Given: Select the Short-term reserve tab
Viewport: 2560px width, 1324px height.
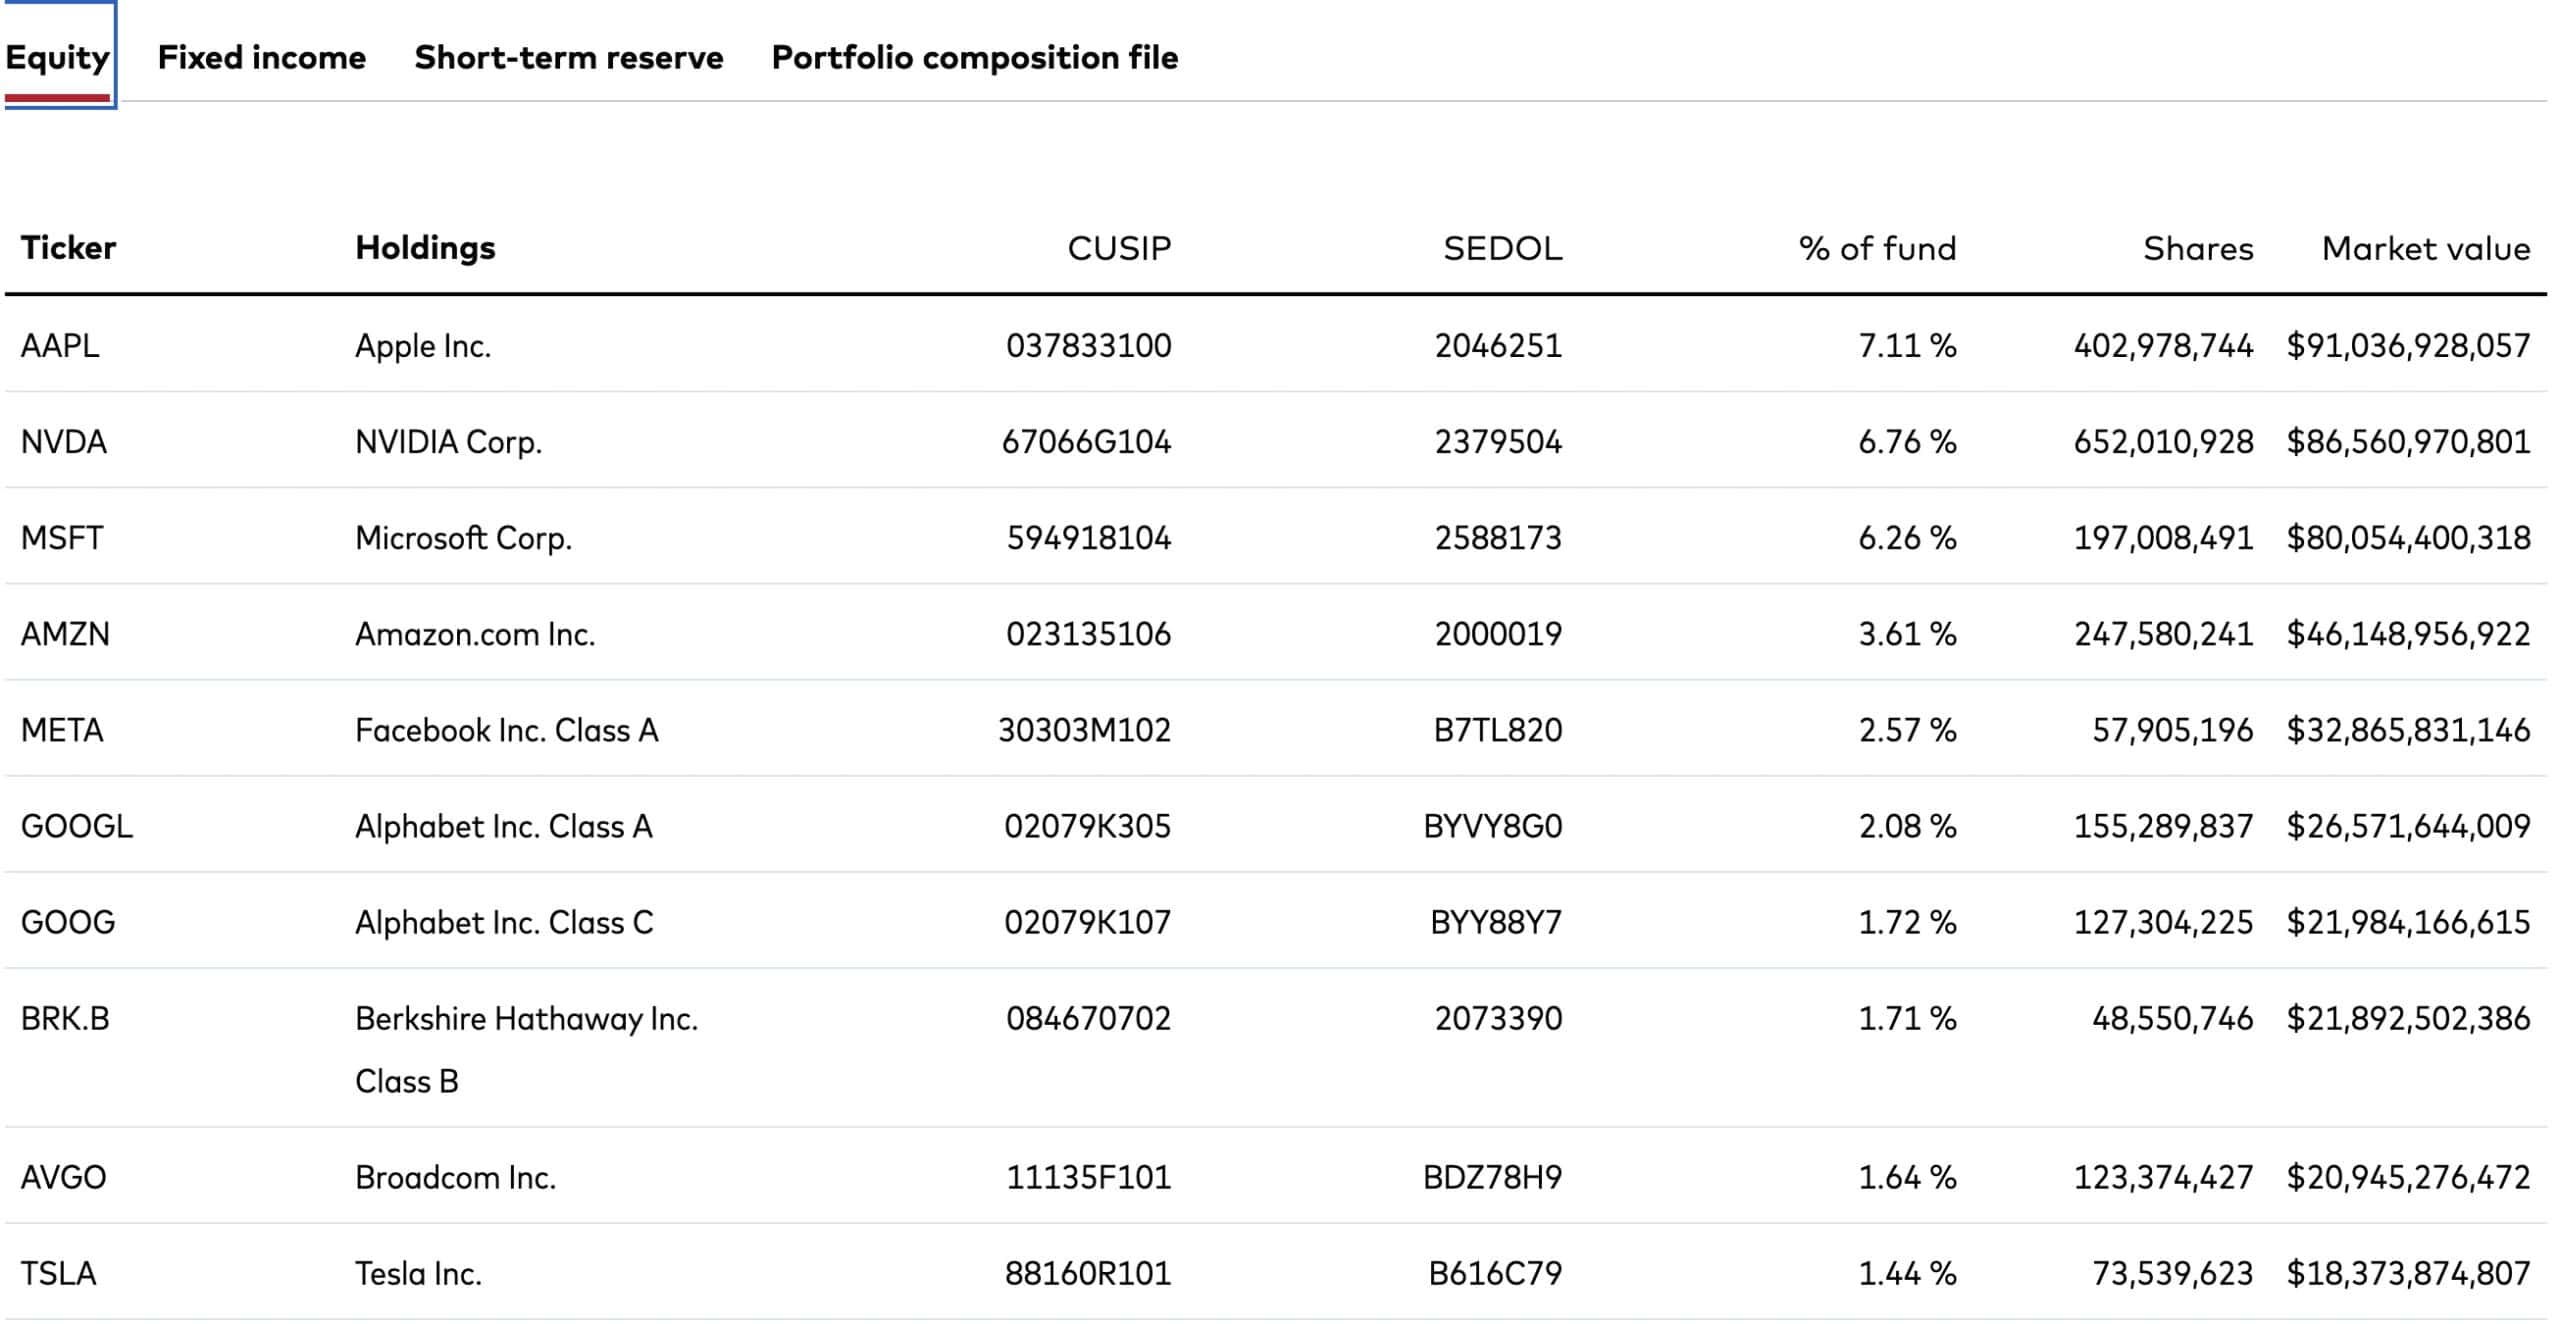Looking at the screenshot, I should [568, 58].
